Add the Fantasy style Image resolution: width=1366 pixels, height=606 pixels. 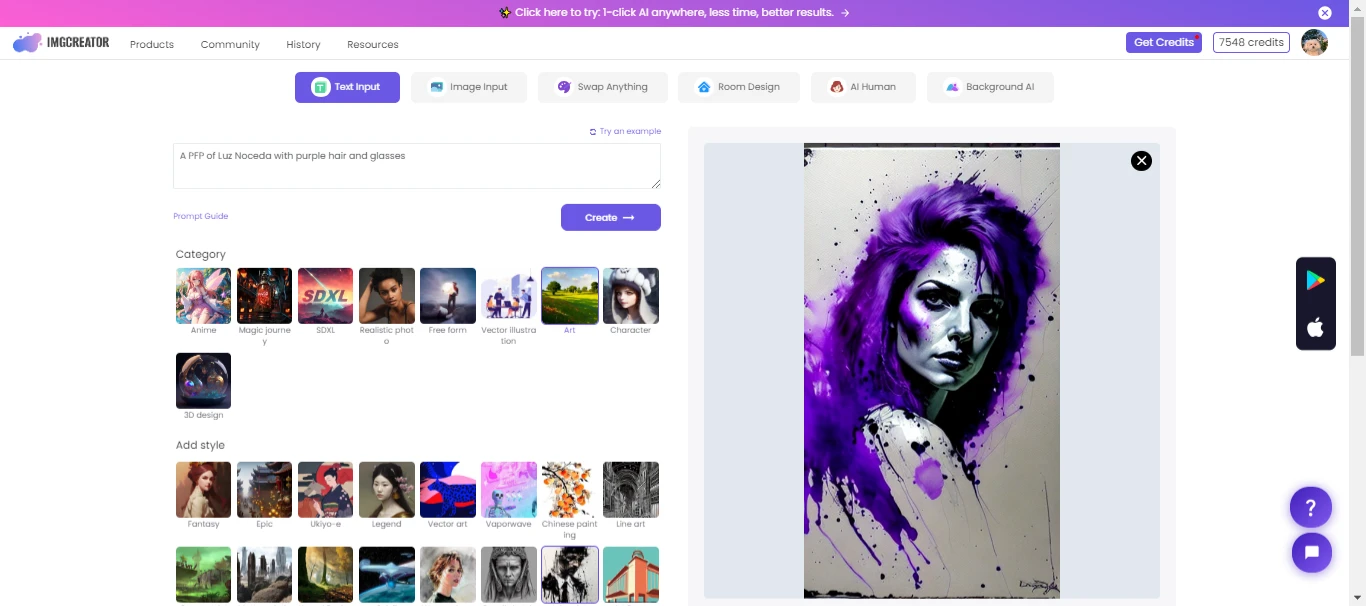coord(203,490)
